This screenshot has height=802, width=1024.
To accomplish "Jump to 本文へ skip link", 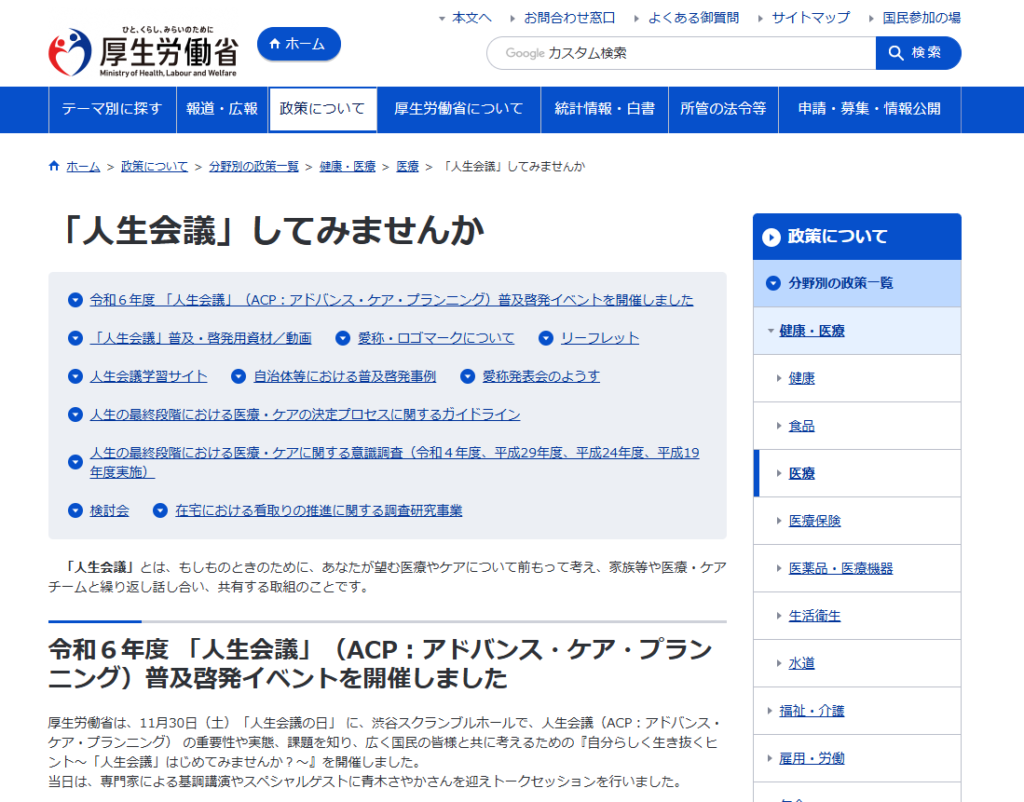I will click(x=471, y=18).
